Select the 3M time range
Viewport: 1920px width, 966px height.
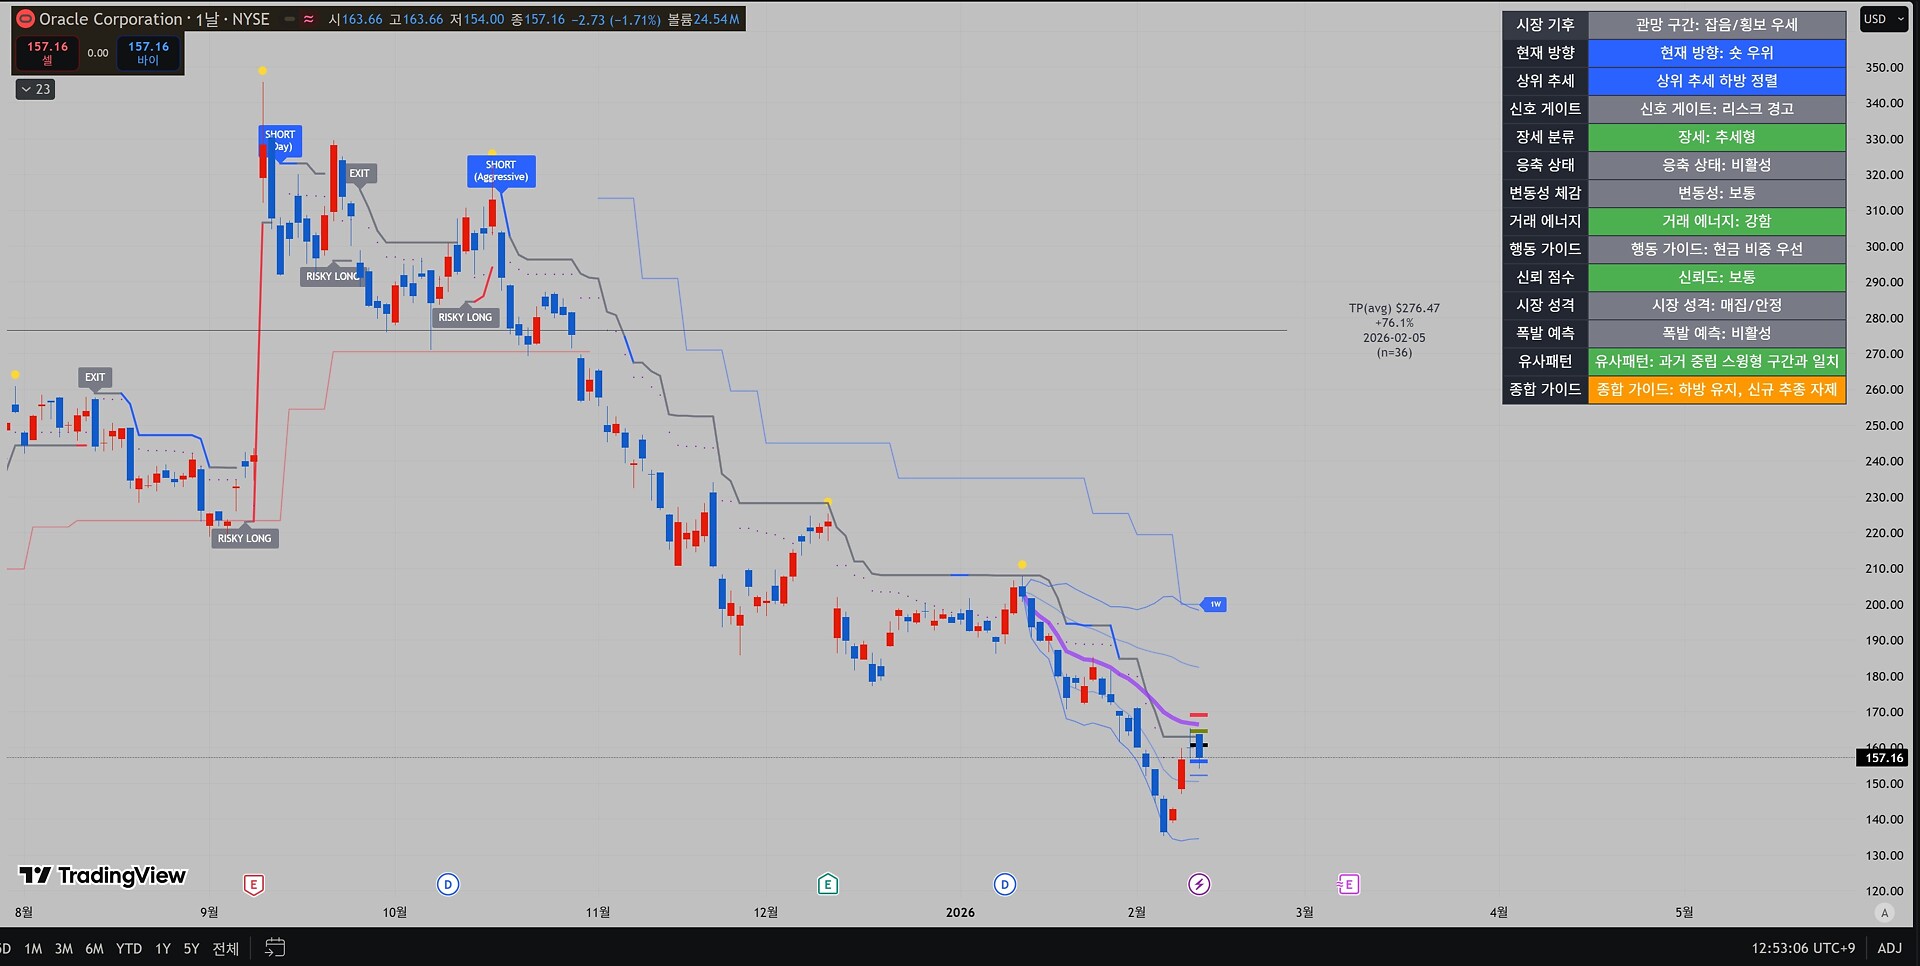tap(64, 948)
